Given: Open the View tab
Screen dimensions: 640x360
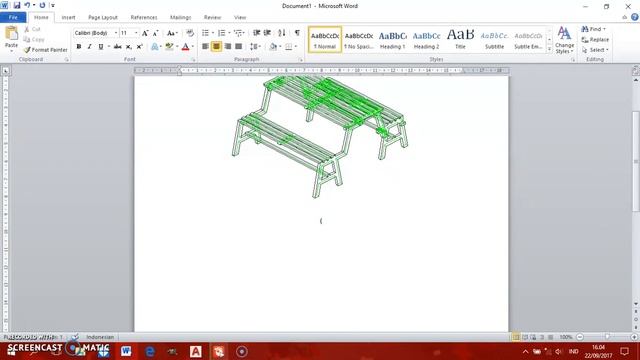Looking at the screenshot, I should coord(240,18).
